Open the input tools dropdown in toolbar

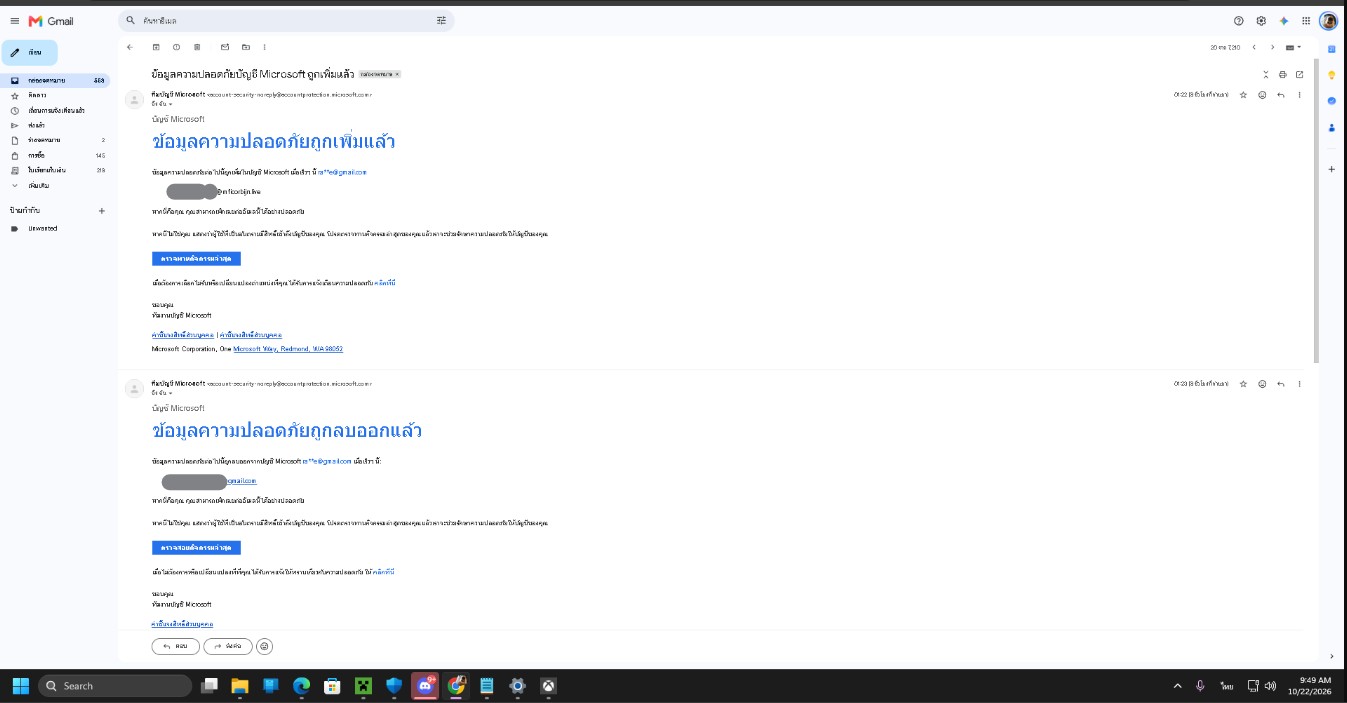(1293, 47)
